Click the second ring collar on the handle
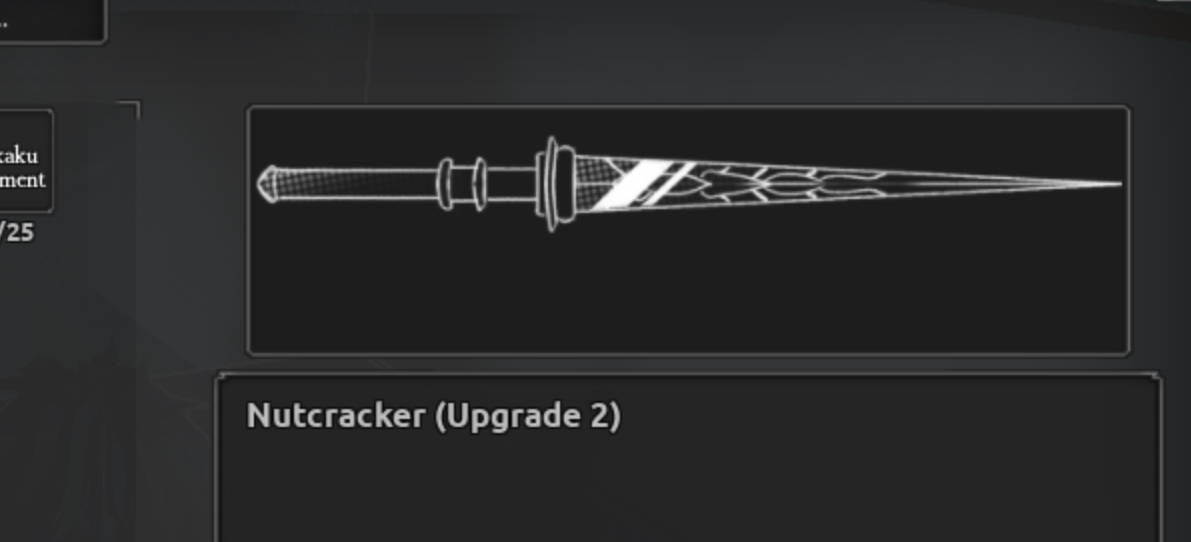1191x542 pixels. [479, 184]
